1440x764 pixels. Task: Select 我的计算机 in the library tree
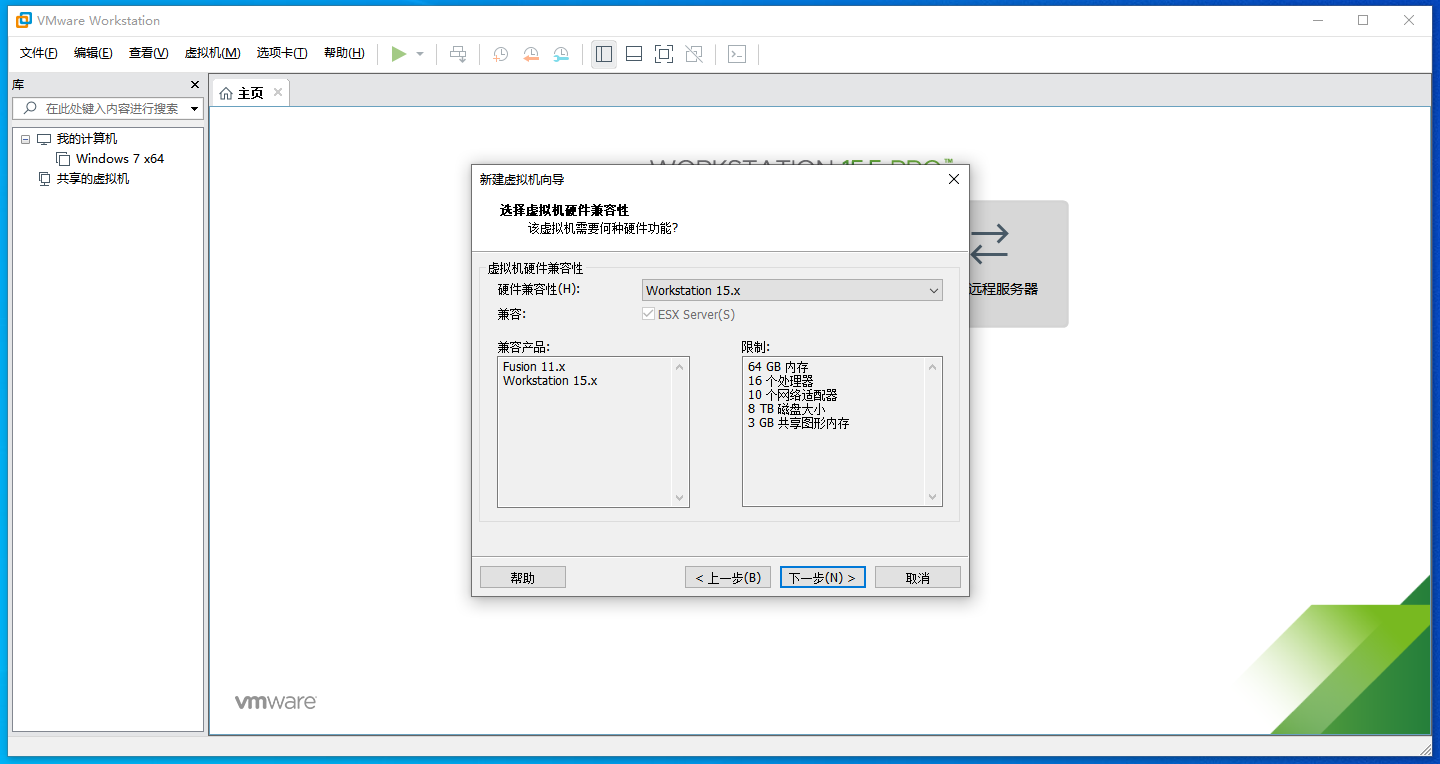87,139
